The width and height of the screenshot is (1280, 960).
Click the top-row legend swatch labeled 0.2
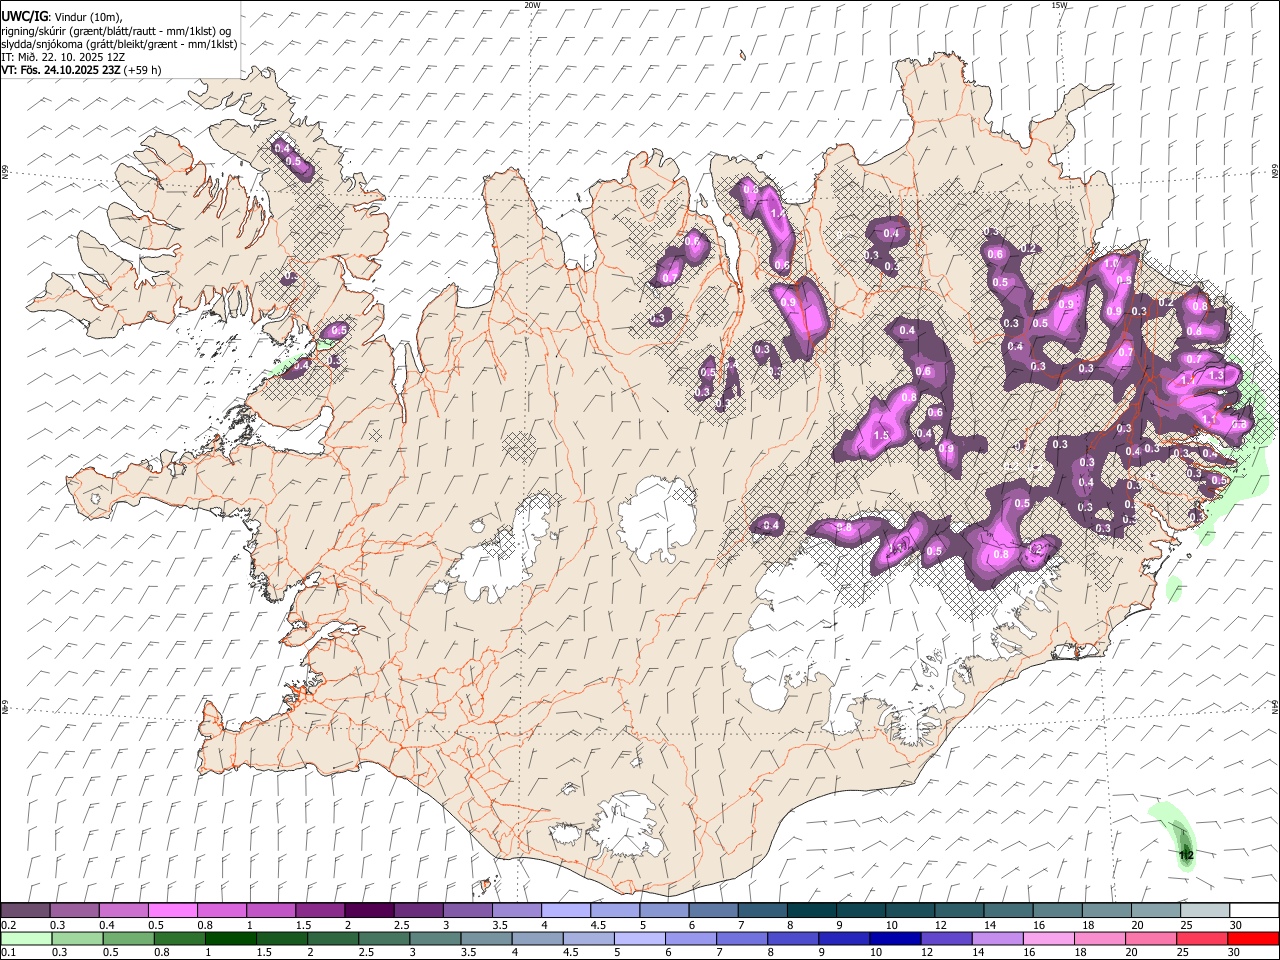[x=25, y=910]
